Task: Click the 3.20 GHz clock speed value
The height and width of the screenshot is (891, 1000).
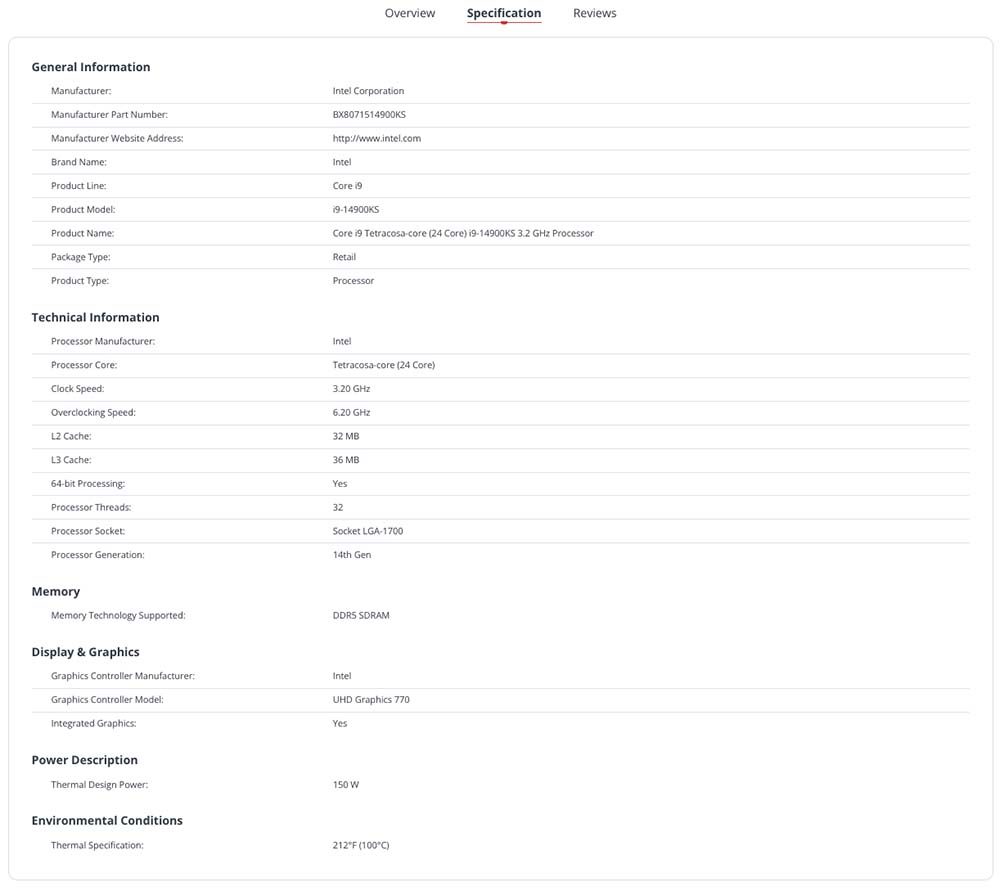Action: click(x=351, y=388)
